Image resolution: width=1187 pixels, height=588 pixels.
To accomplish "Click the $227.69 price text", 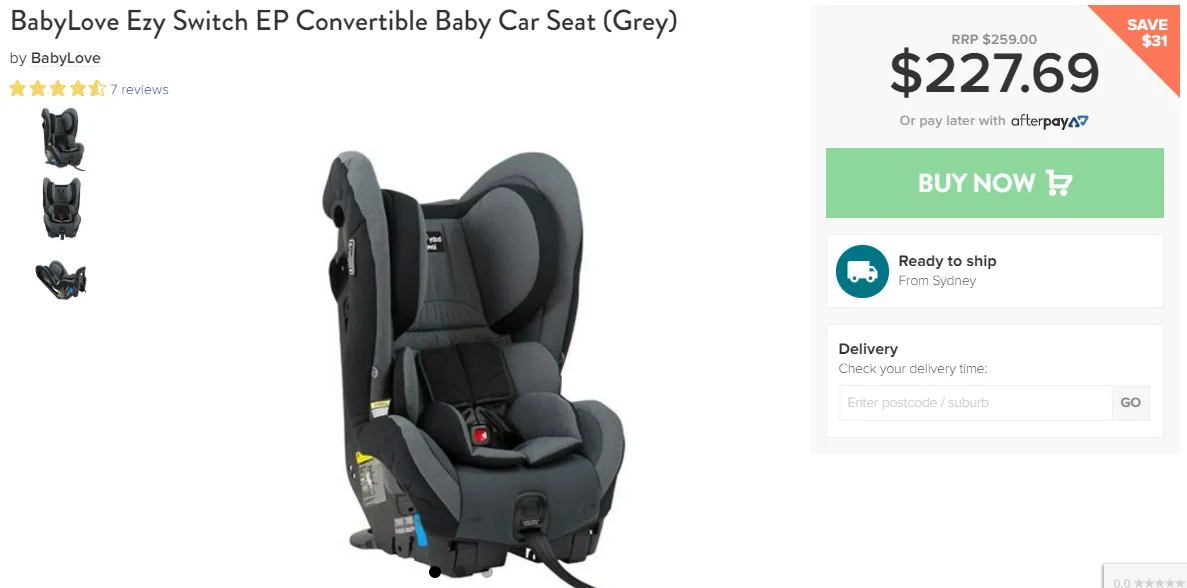I will 994,75.
